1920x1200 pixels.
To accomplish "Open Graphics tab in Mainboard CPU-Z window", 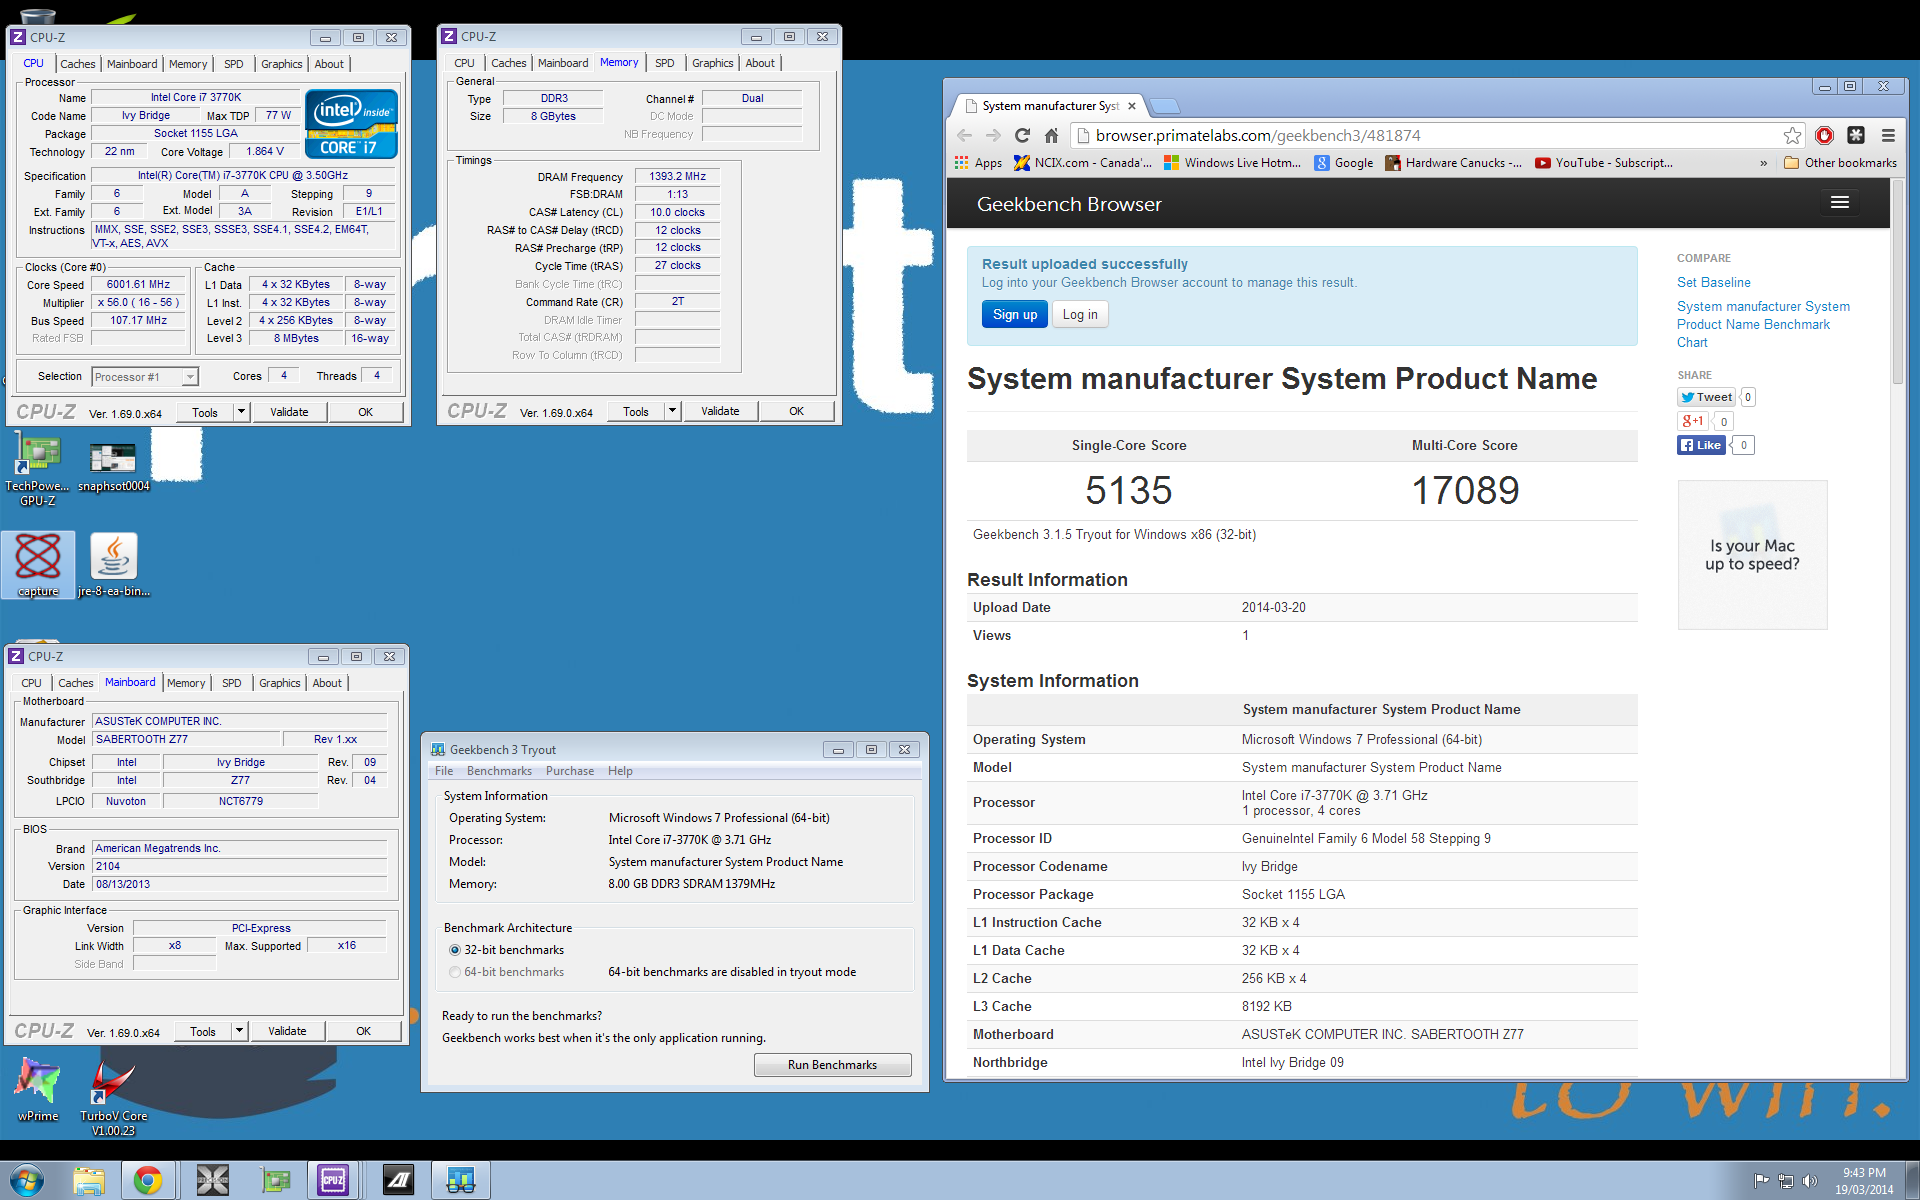I will click(280, 683).
